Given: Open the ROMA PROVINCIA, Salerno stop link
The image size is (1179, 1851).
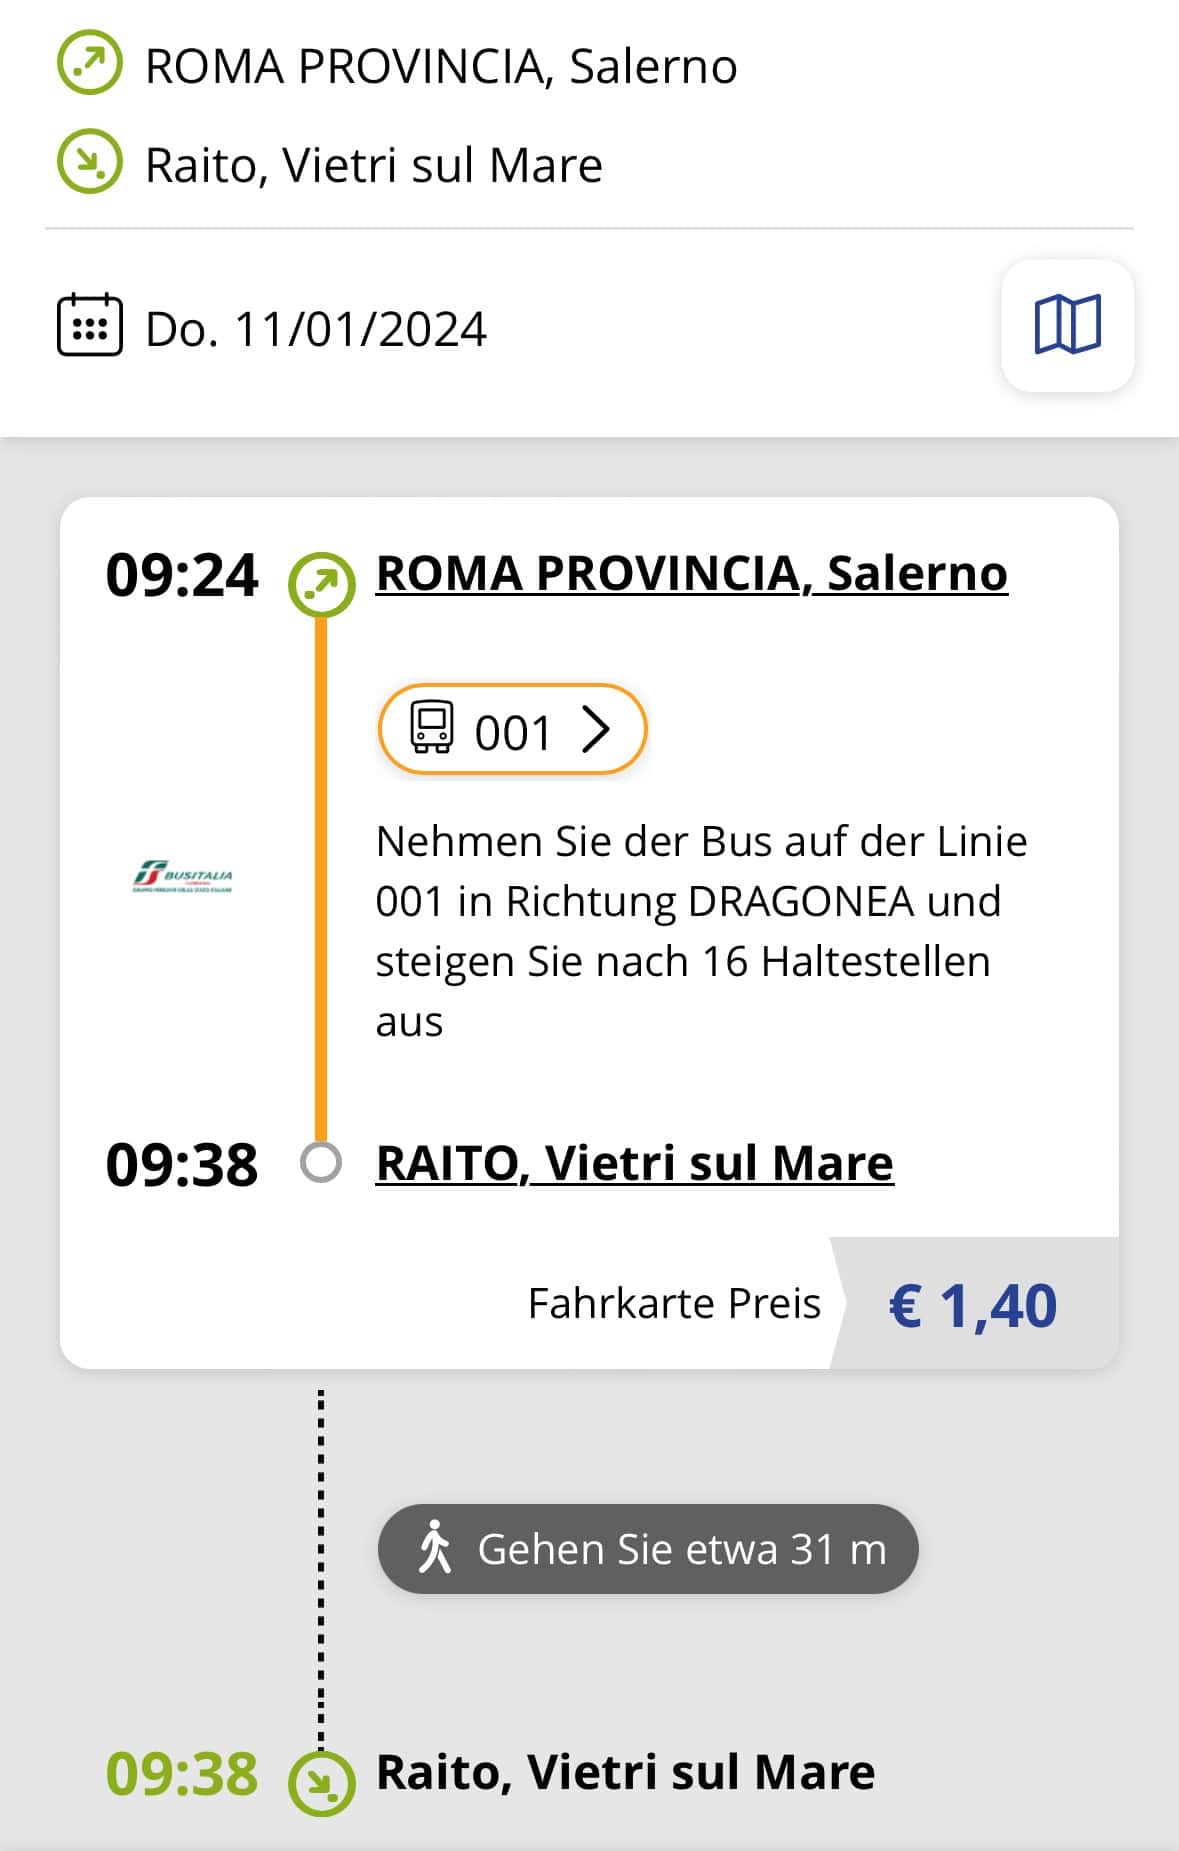Looking at the screenshot, I should pyautogui.click(x=691, y=573).
